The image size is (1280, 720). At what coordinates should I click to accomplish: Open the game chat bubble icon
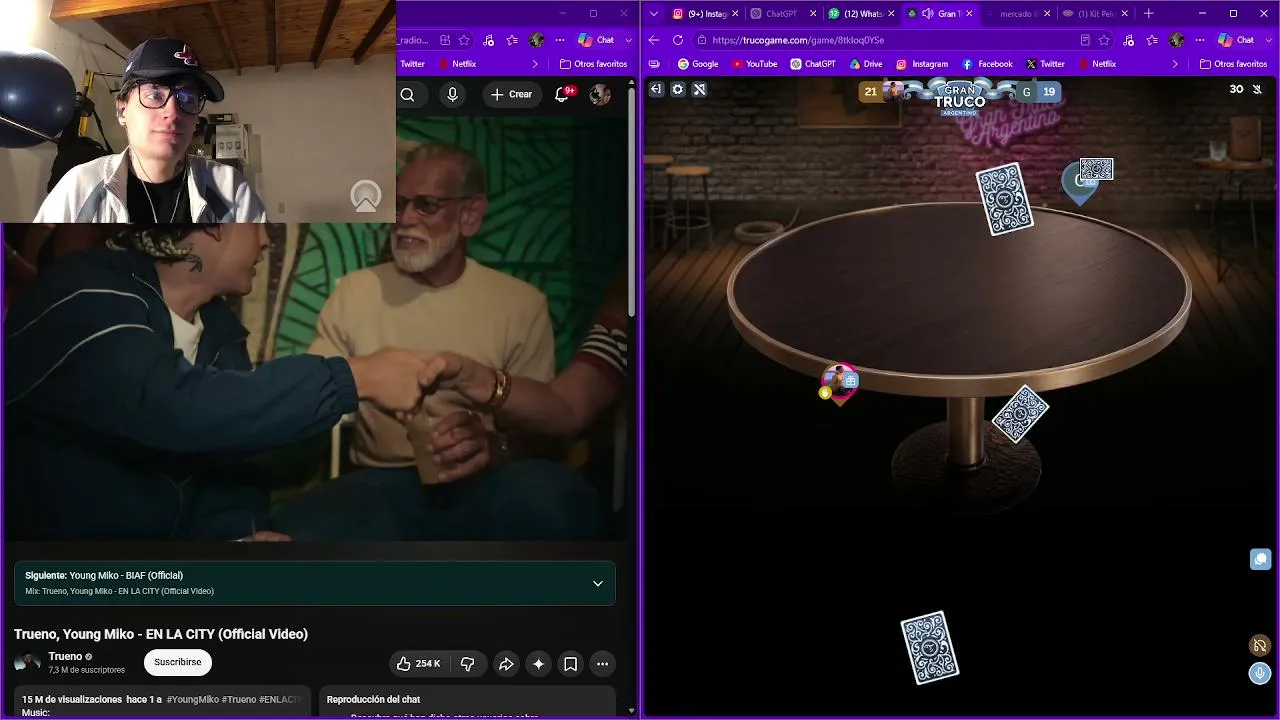click(x=1260, y=559)
